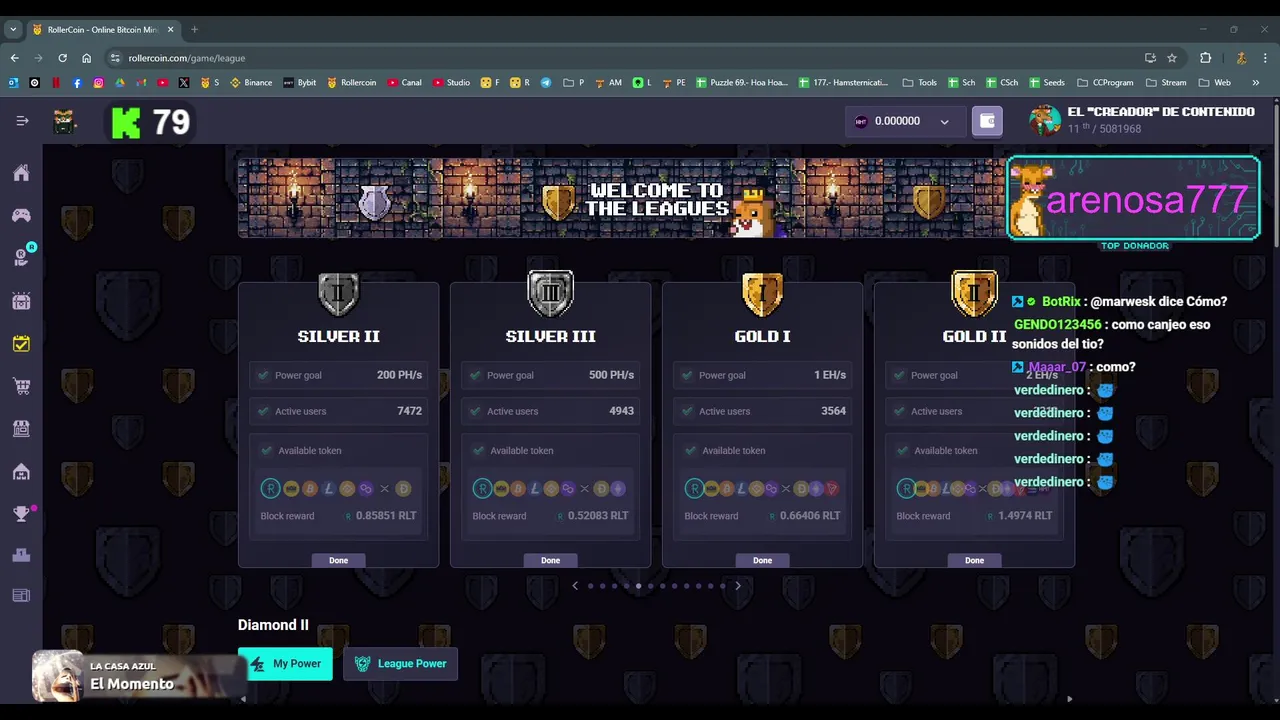Screen dimensions: 1280x720
Task: Open the P bookmark folder
Action: (x=574, y=83)
